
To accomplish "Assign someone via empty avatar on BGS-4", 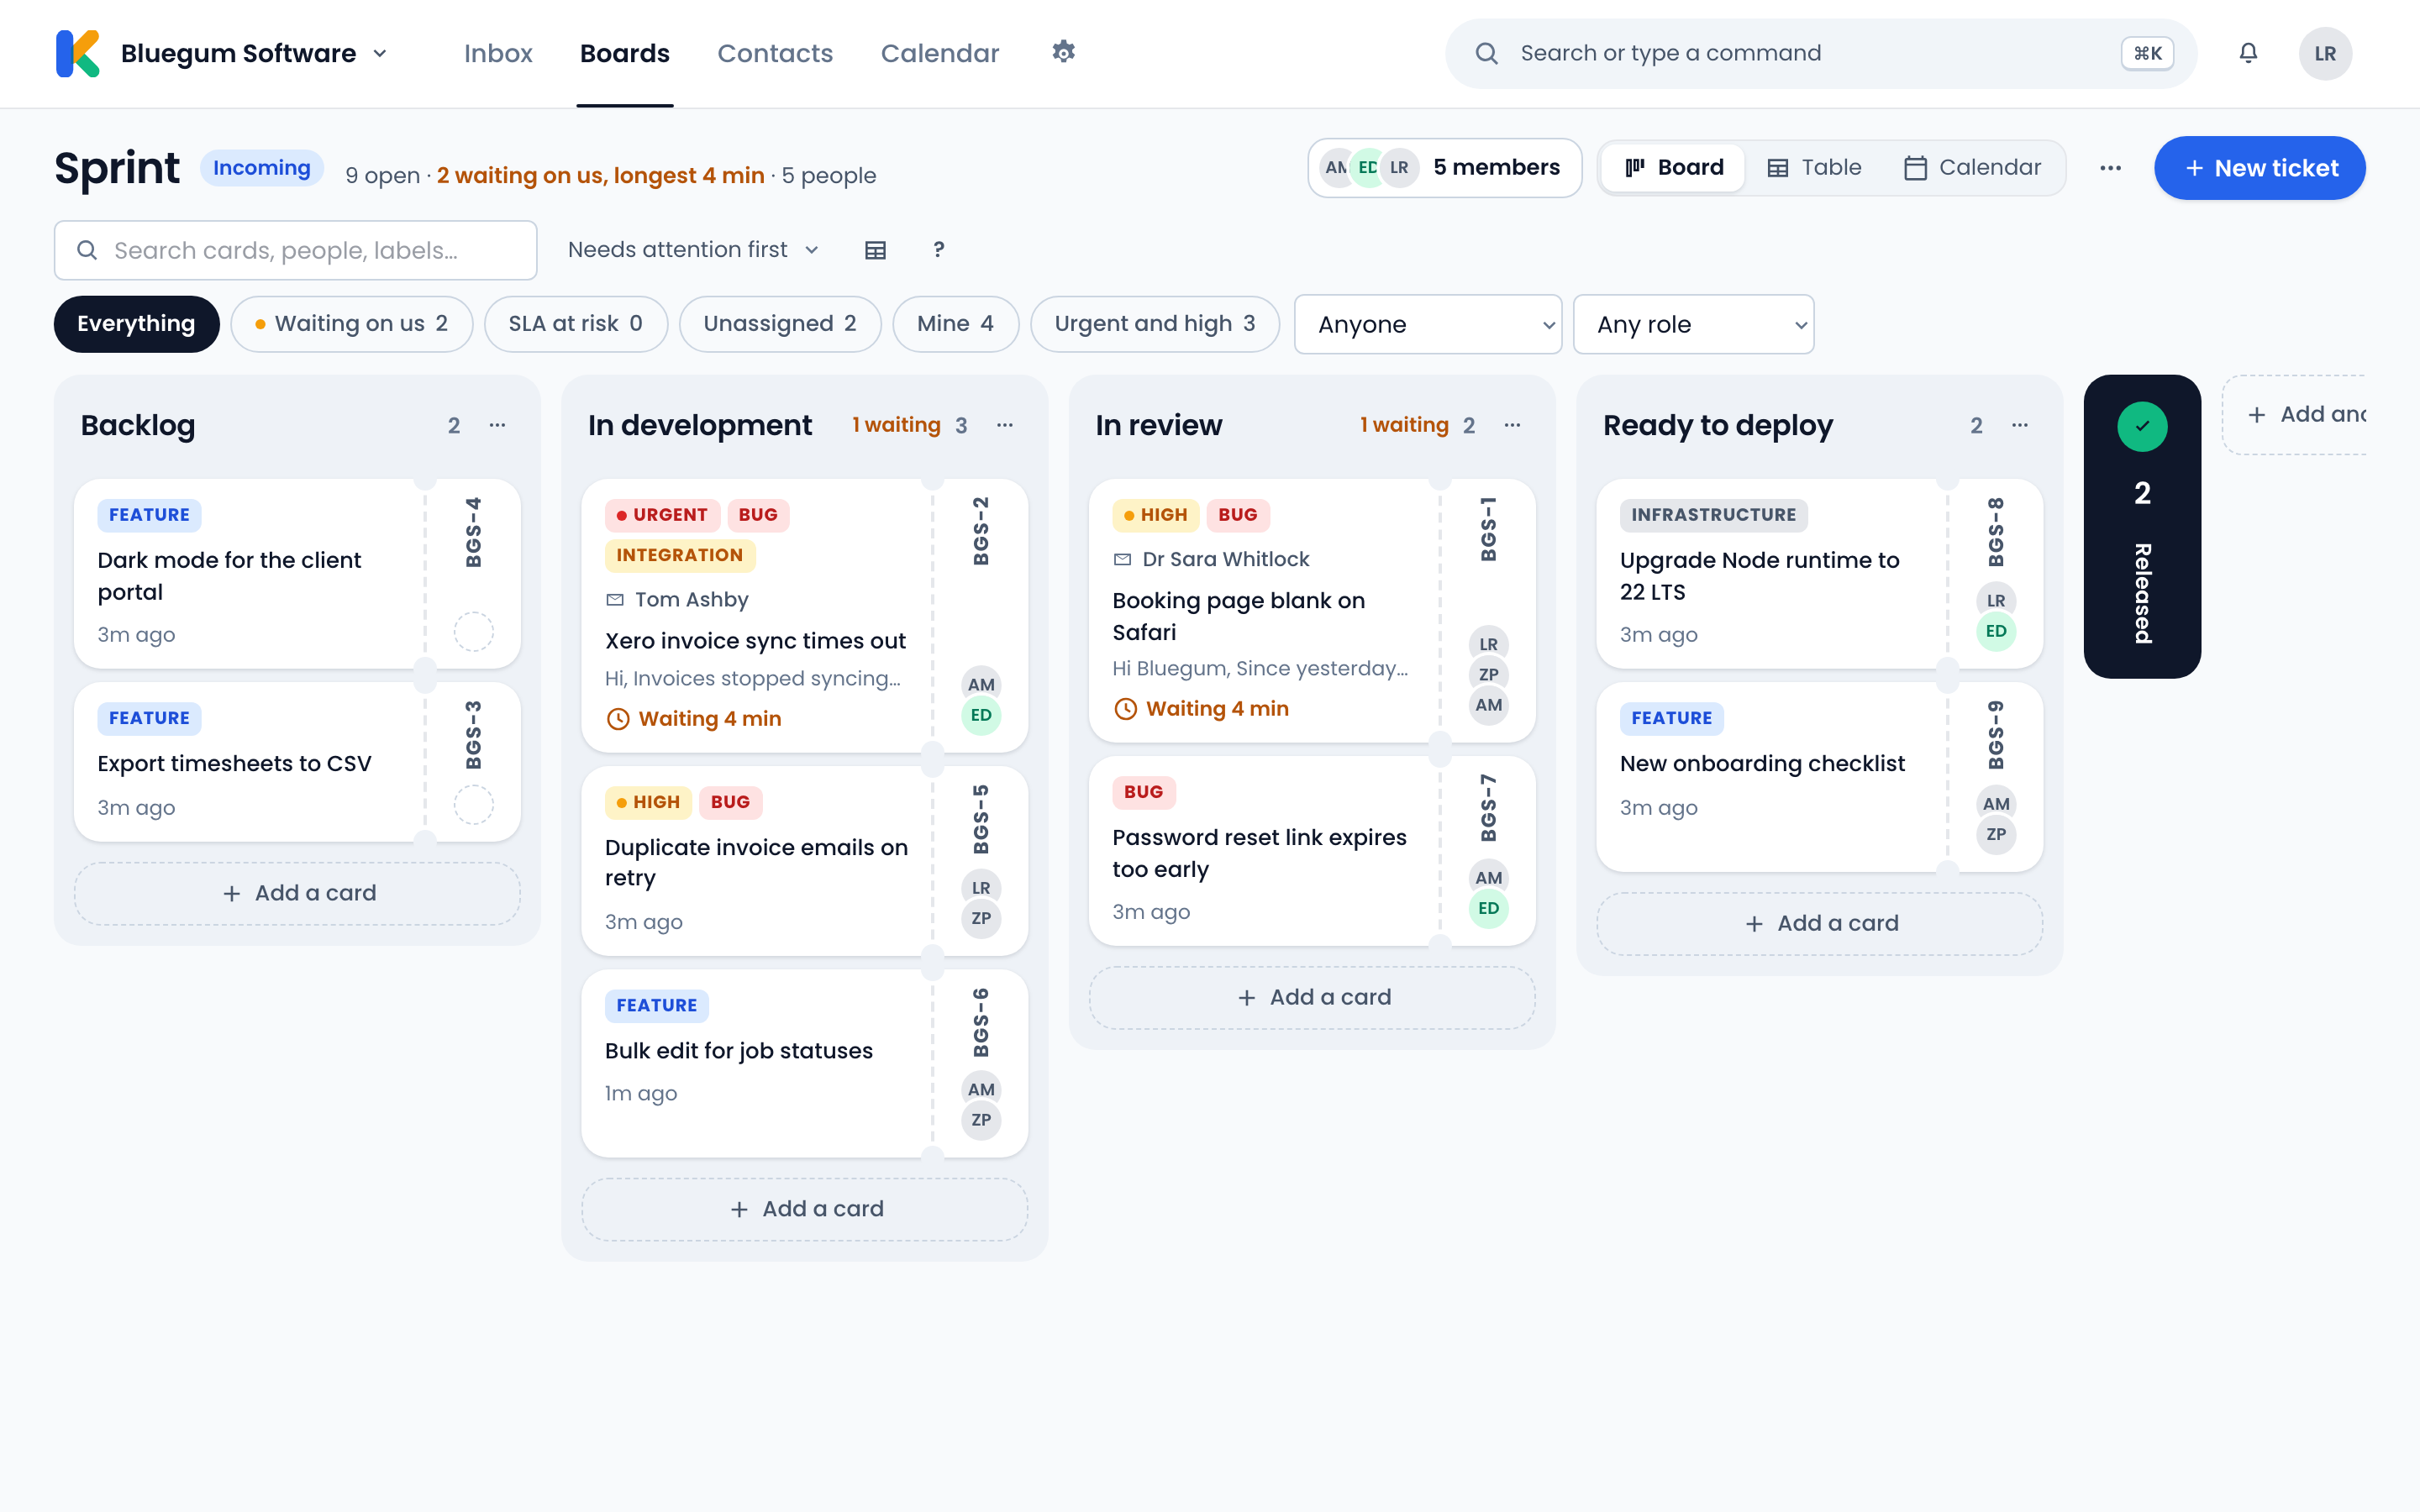I will (x=474, y=631).
